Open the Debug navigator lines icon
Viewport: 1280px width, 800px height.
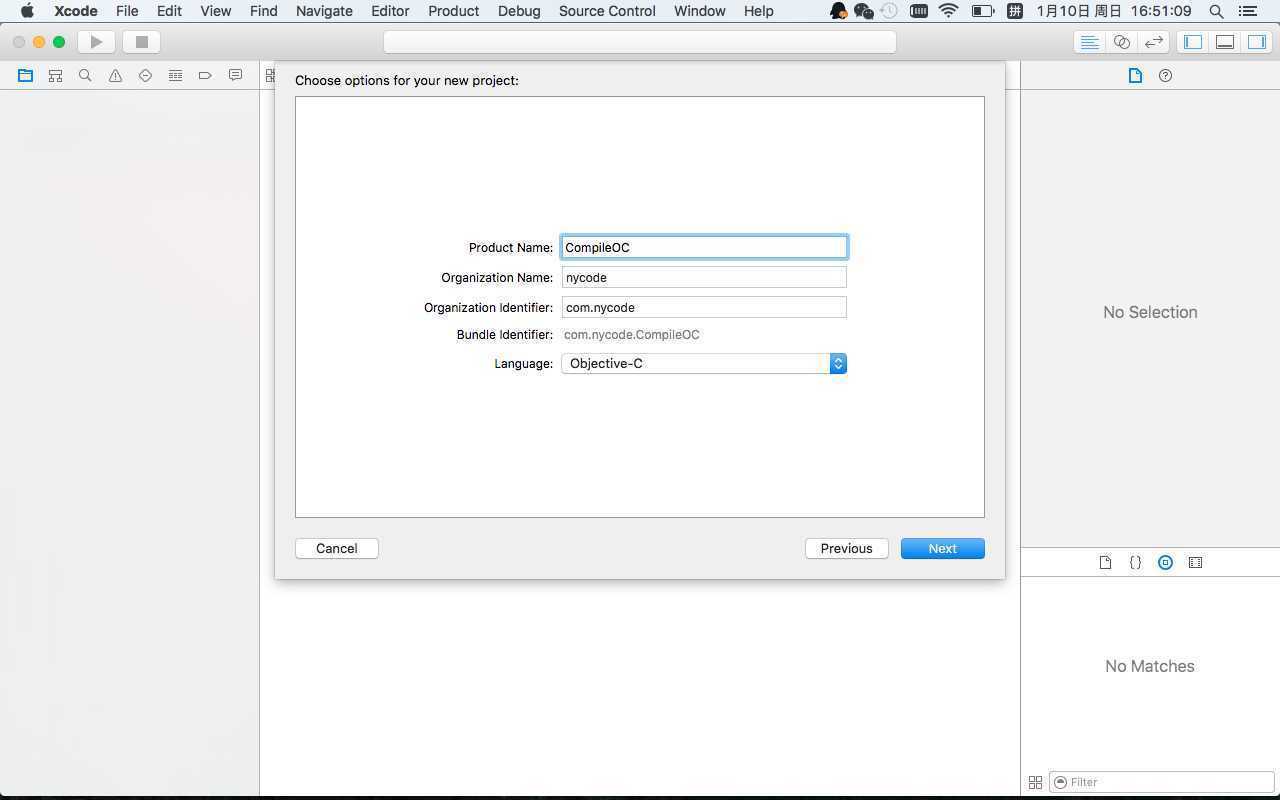(175, 75)
